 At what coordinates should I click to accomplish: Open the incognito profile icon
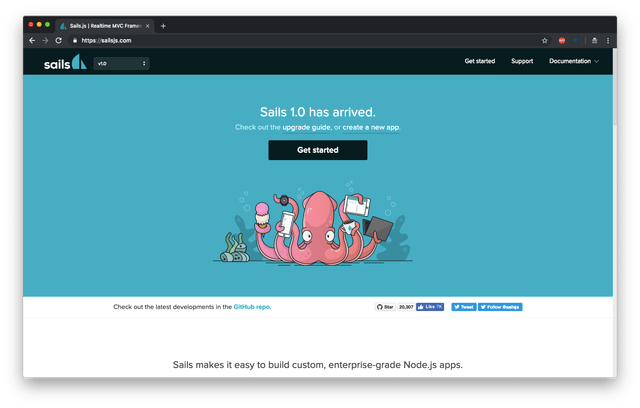[x=595, y=40]
